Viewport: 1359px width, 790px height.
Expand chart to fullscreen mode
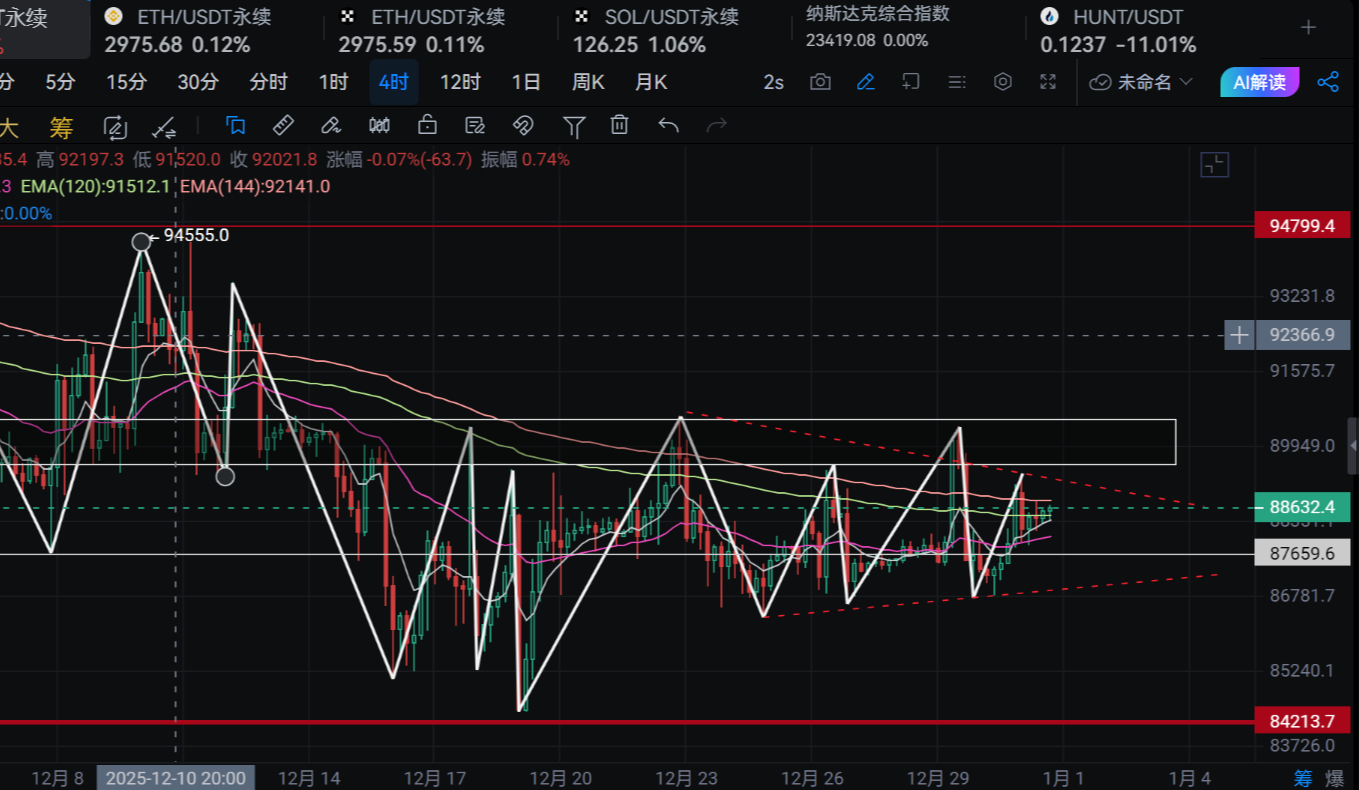[1048, 83]
